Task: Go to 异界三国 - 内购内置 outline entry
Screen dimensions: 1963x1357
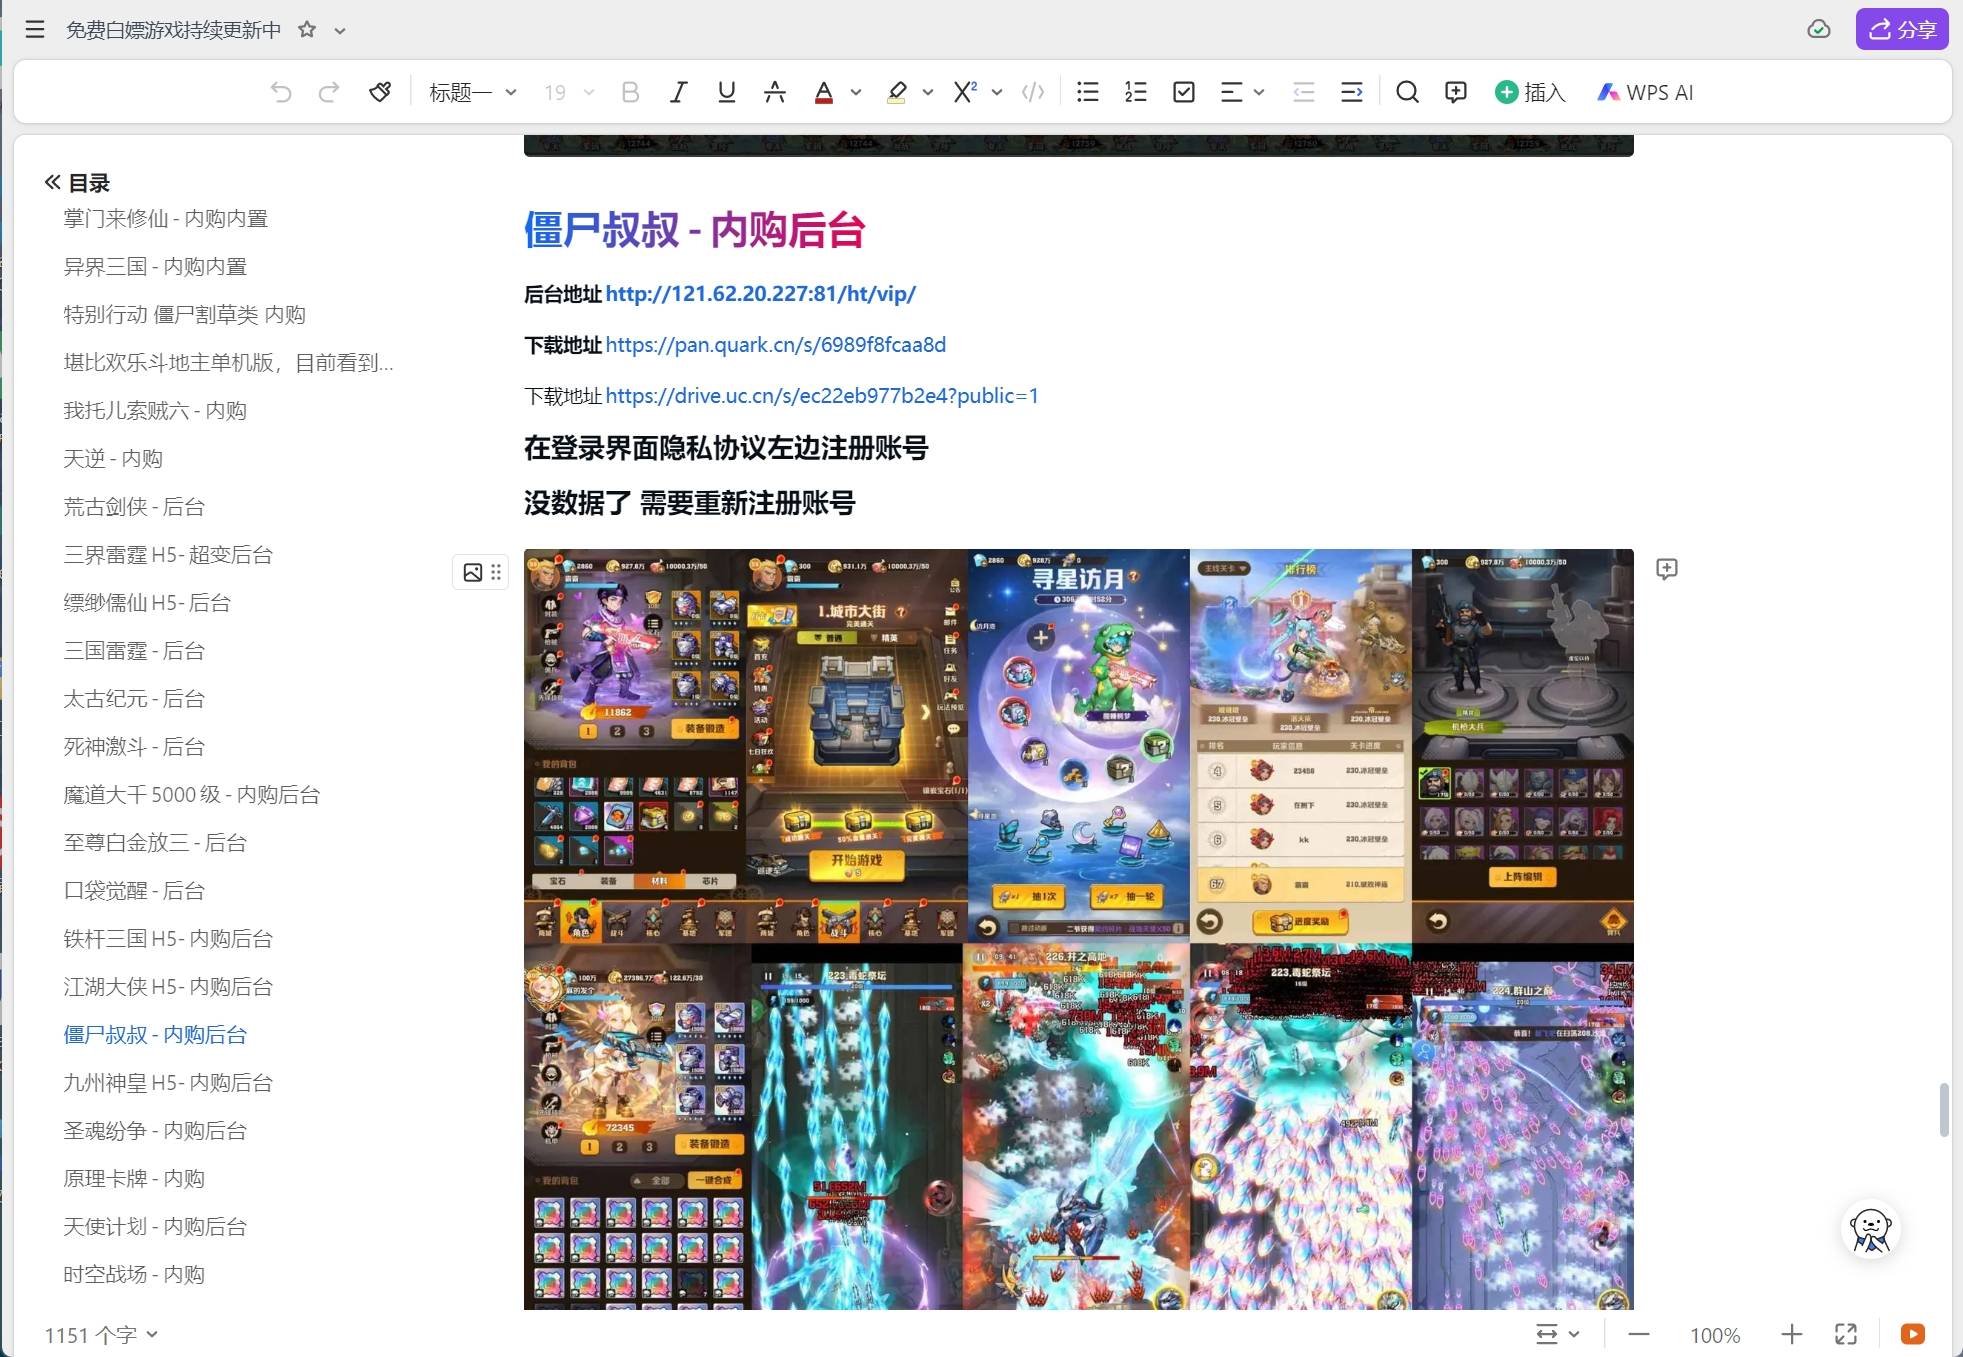Action: click(155, 266)
